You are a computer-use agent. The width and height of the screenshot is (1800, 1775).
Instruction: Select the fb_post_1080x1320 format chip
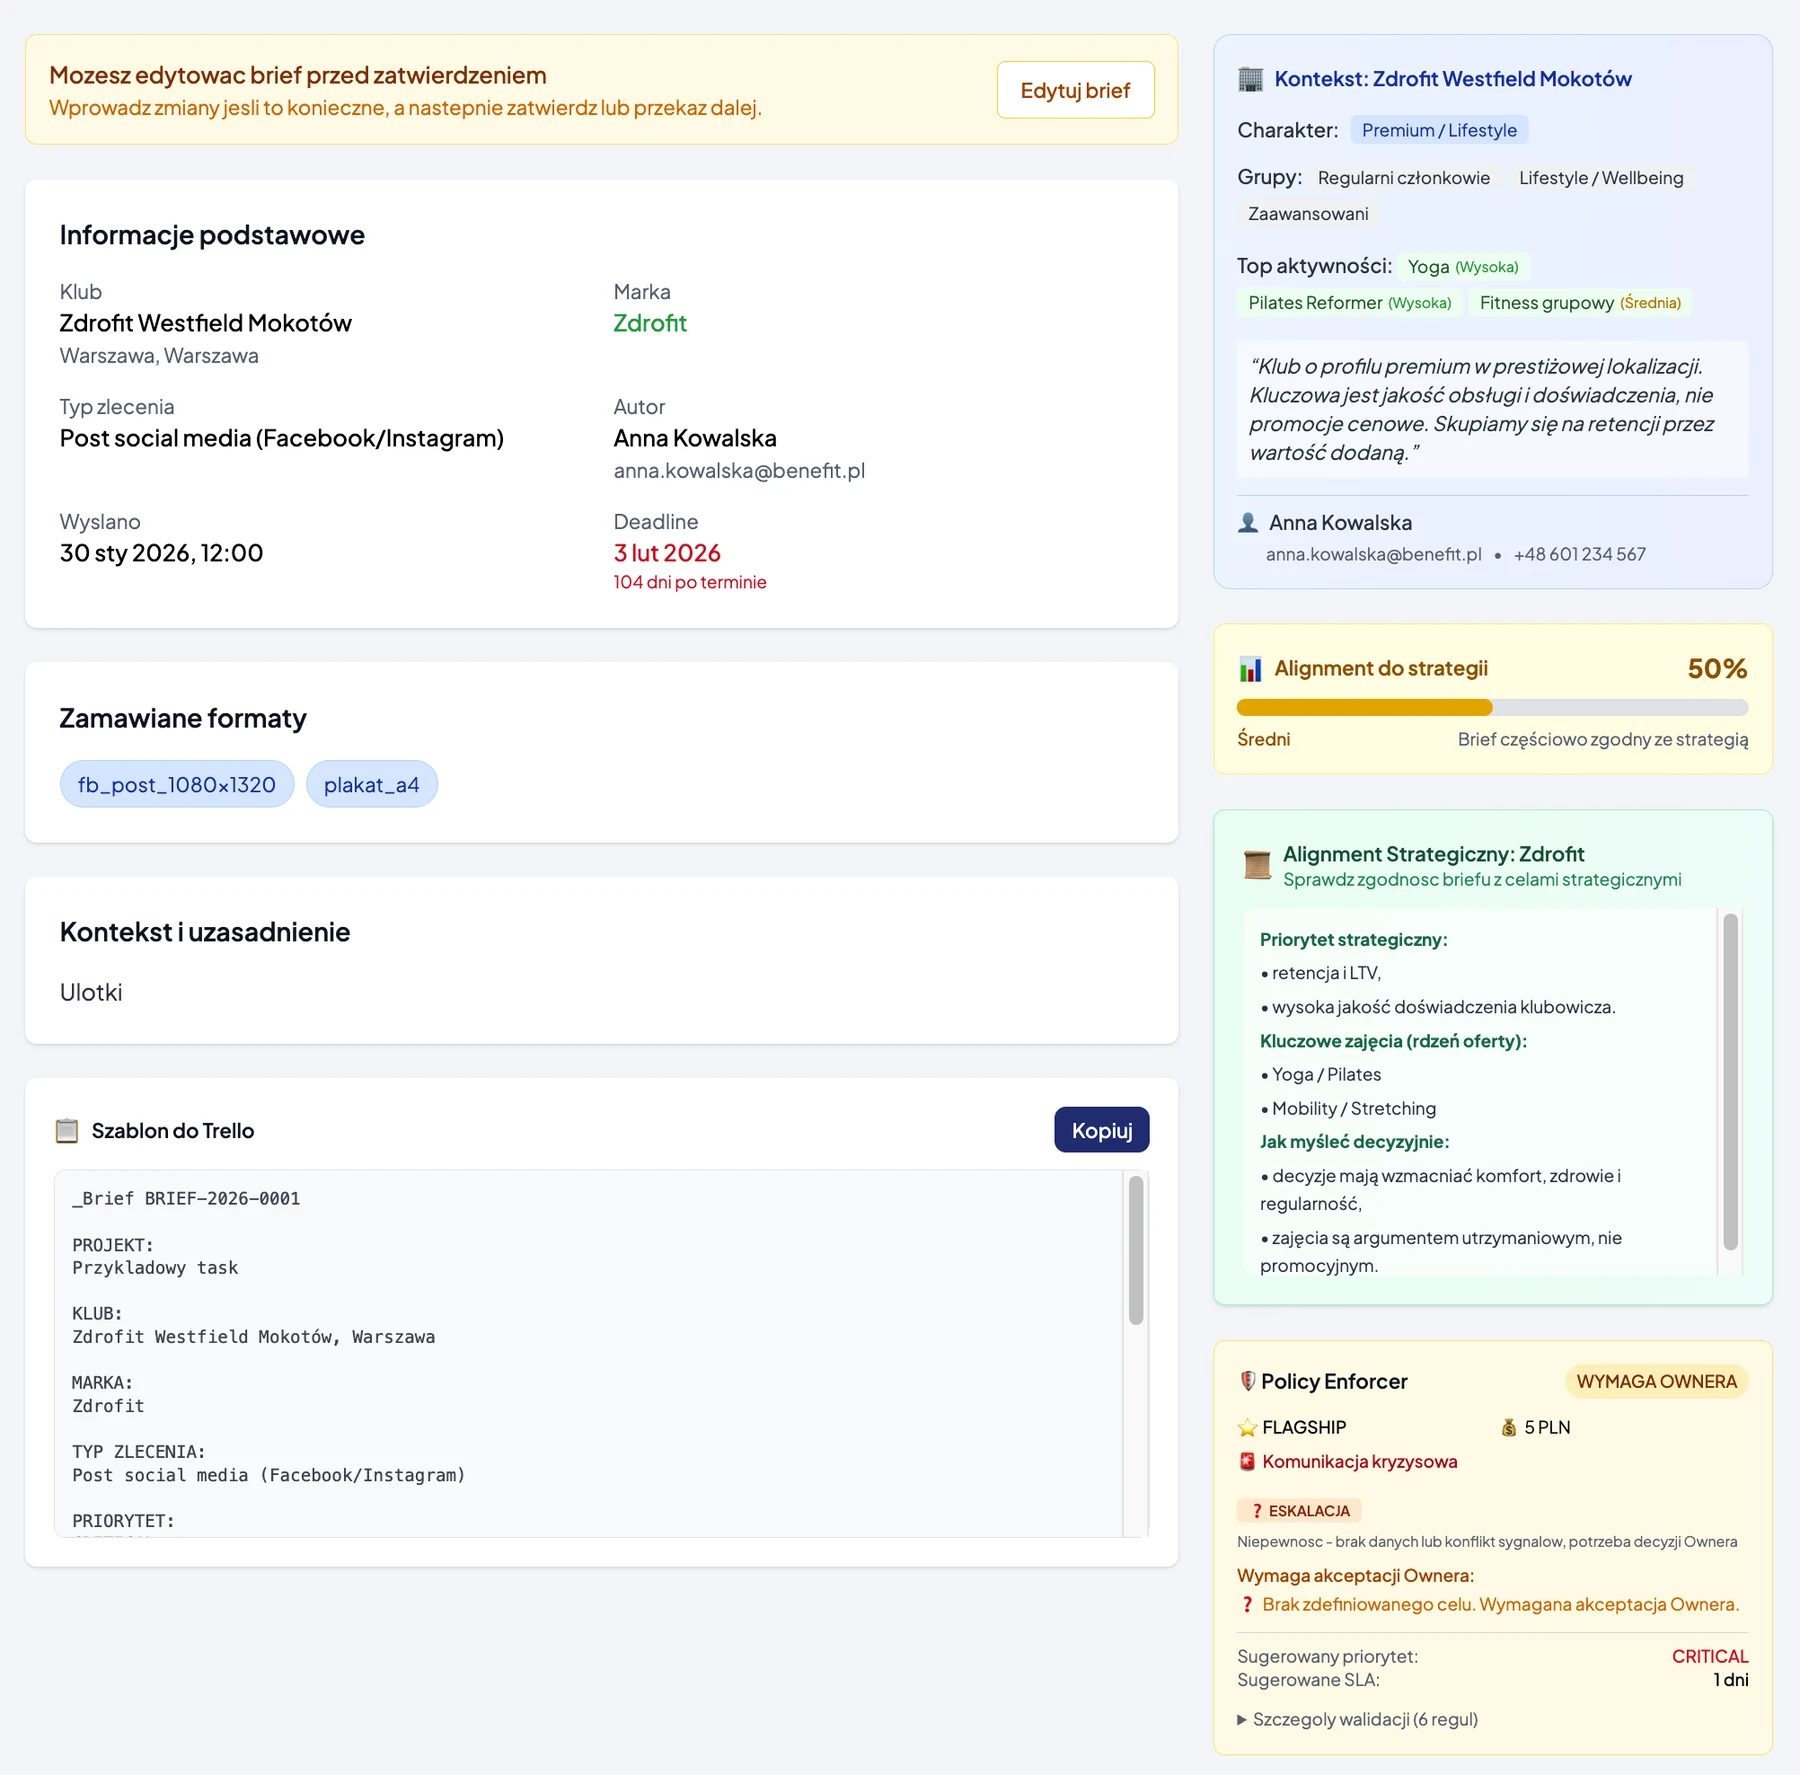point(177,784)
